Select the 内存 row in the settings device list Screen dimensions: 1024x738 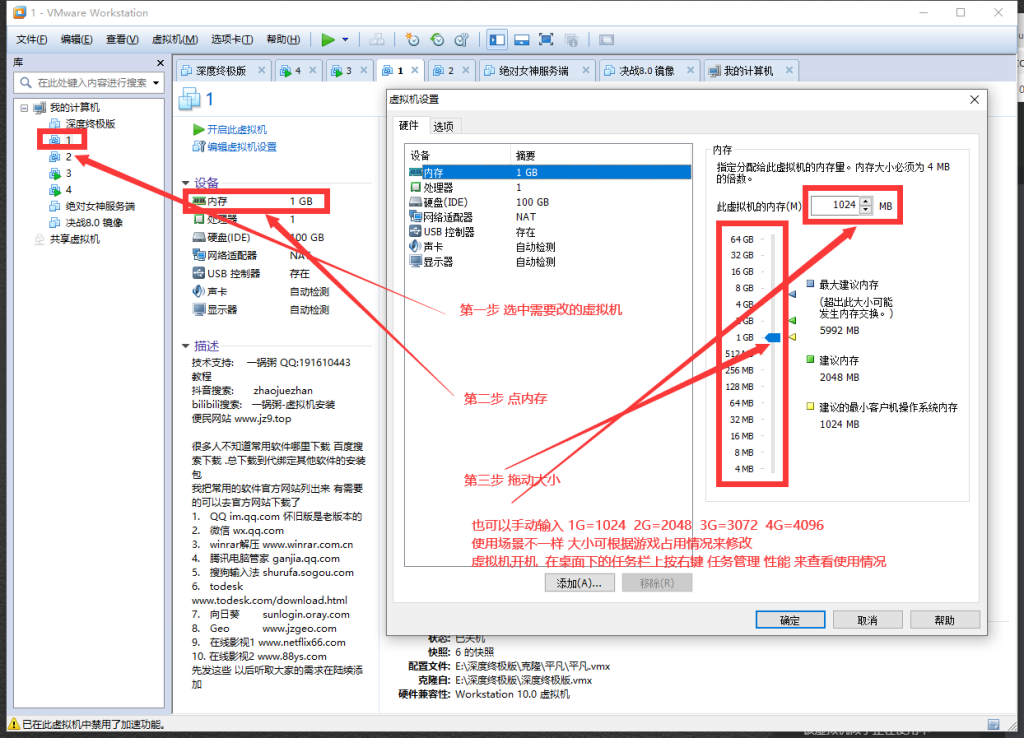click(x=549, y=172)
